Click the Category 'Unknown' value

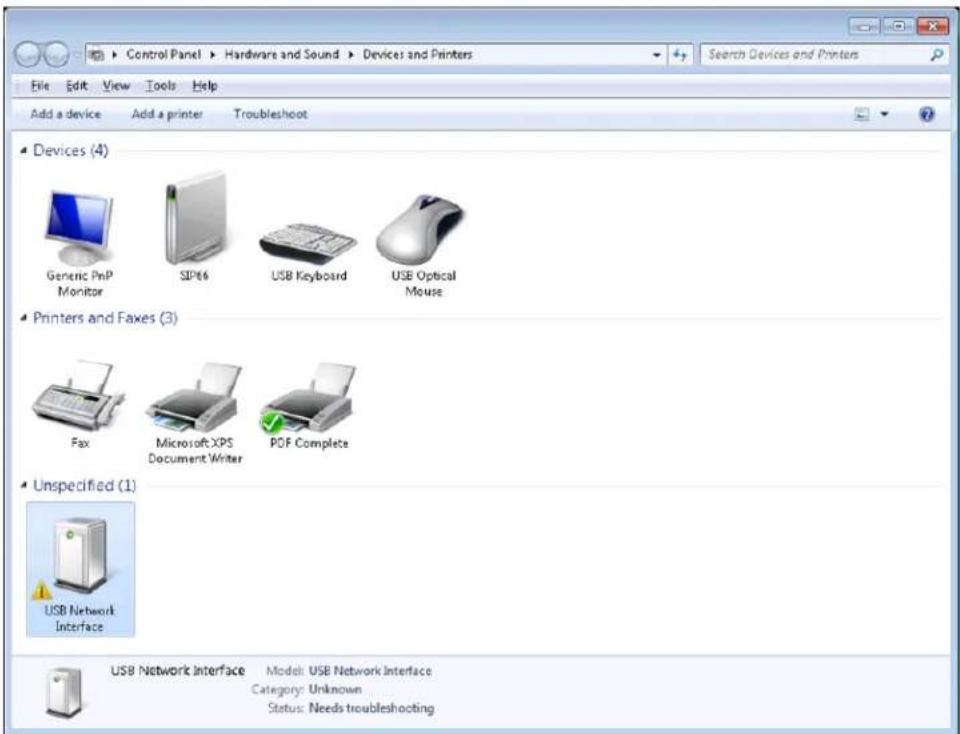pyautogui.click(x=335, y=689)
